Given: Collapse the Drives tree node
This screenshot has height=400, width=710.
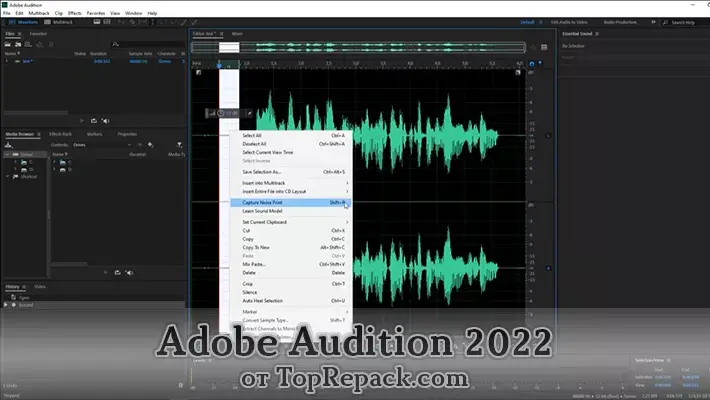Looking at the screenshot, I should pos(8,154).
